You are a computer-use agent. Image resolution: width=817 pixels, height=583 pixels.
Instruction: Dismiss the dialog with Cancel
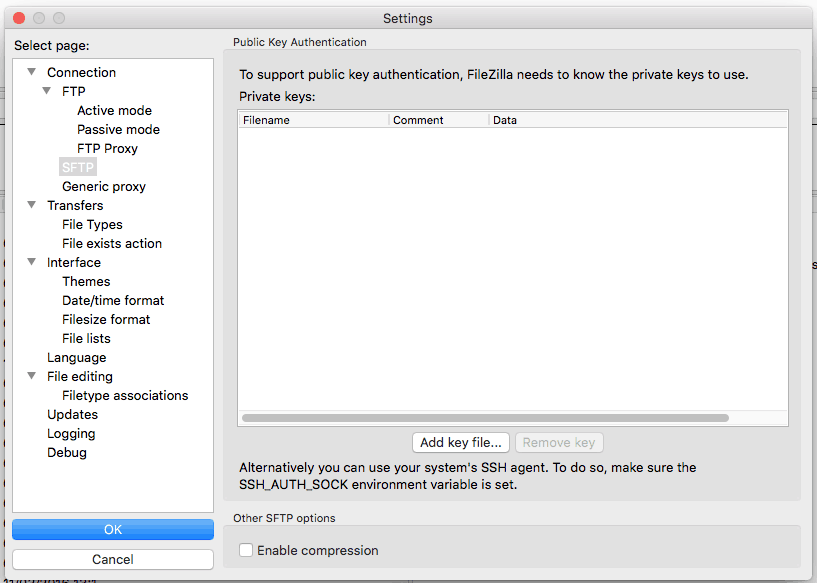(x=113, y=560)
